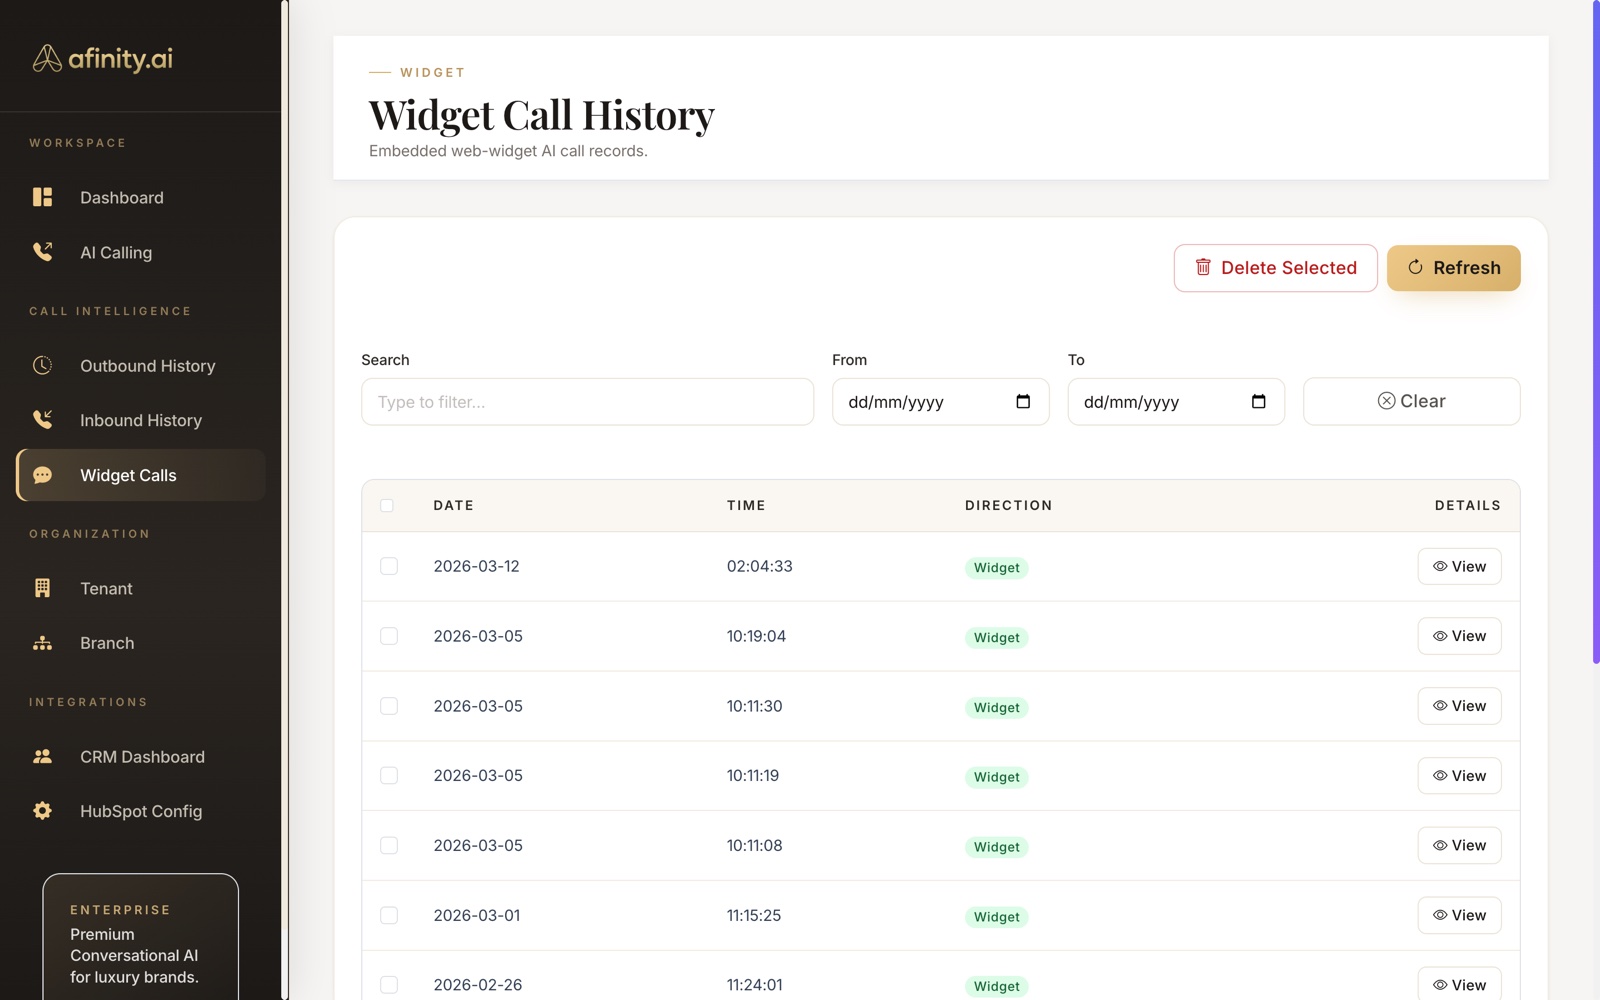Click the page vertical scrollbar thumb
1600x1000 pixels.
pyautogui.click(x=1596, y=332)
